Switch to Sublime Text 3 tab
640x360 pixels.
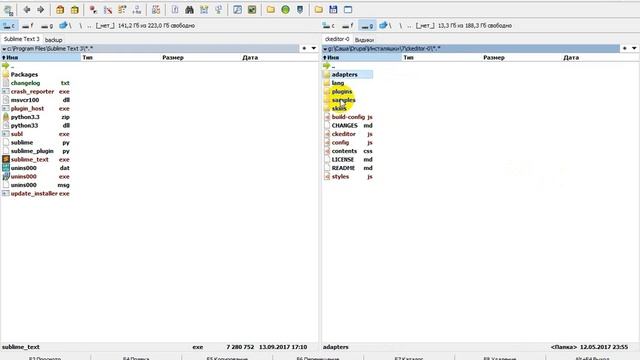22,39
